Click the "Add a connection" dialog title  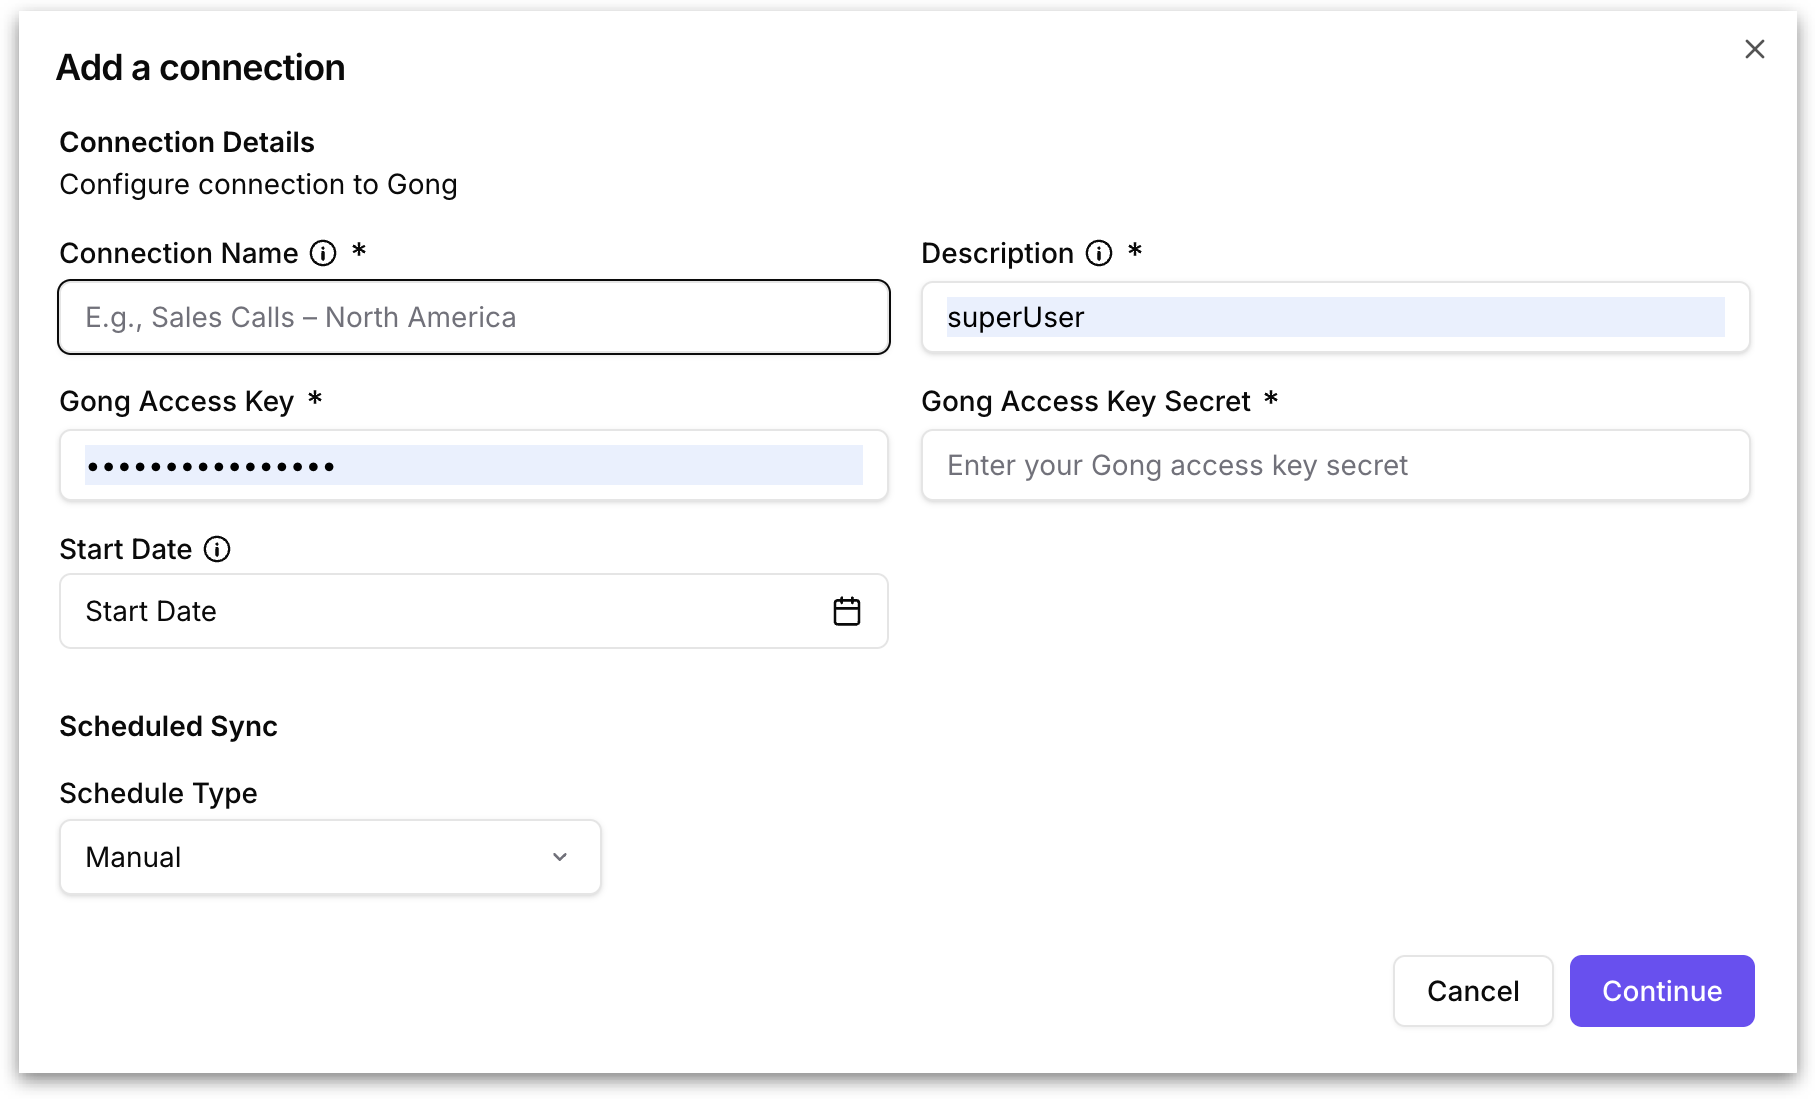[201, 67]
